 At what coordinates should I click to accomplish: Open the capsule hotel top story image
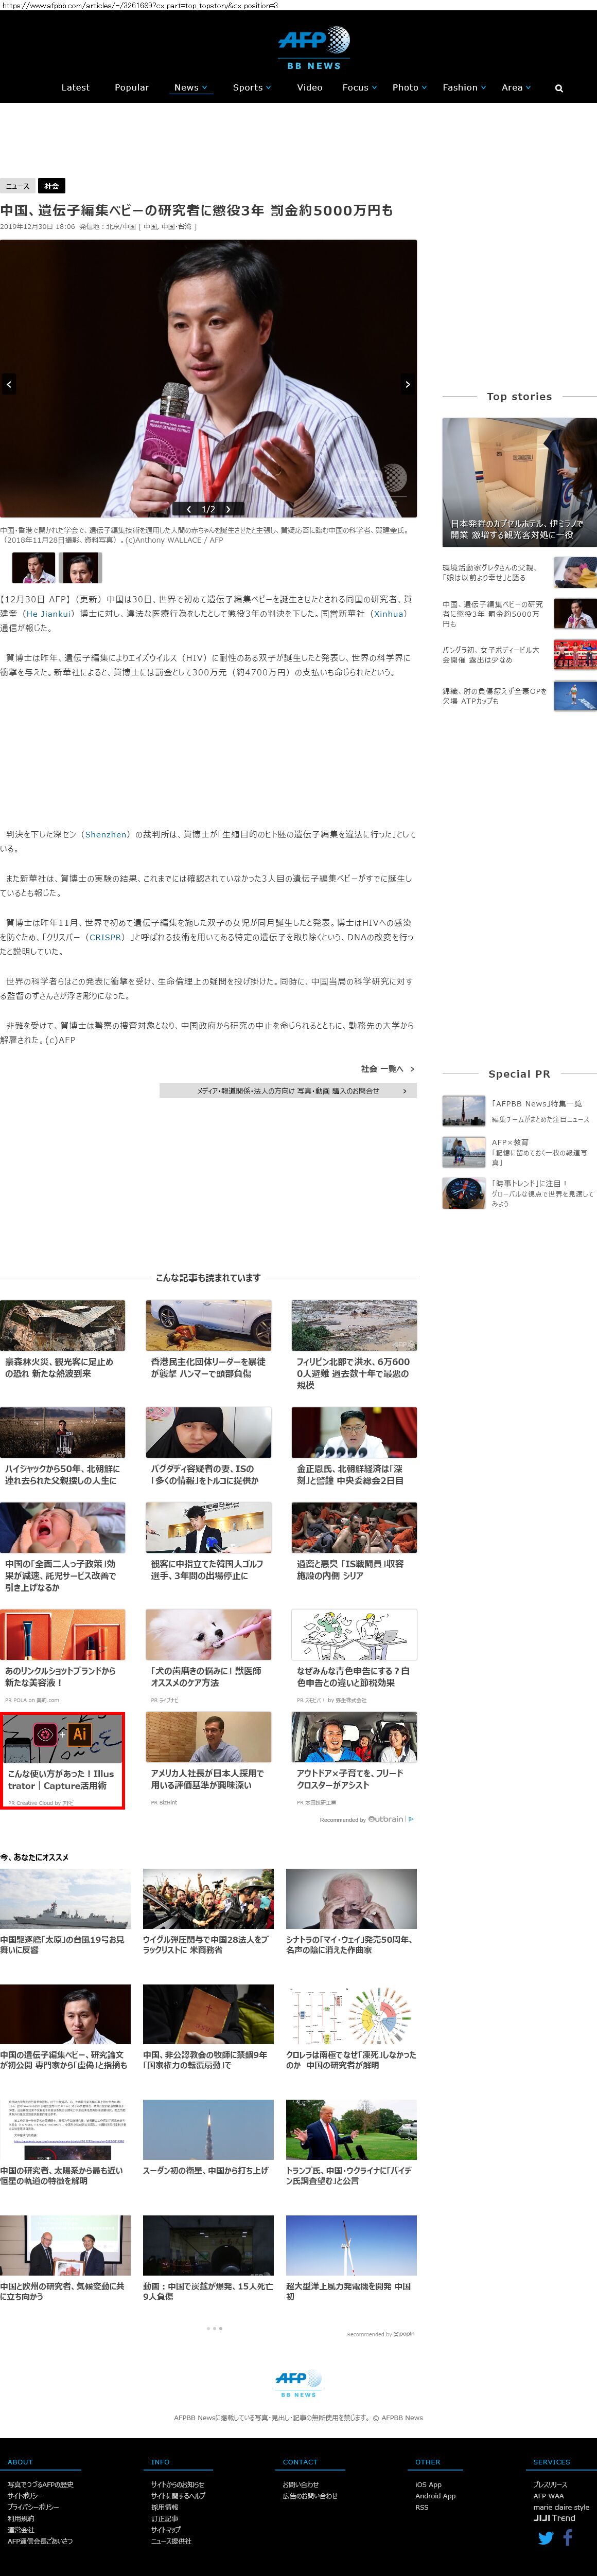click(x=519, y=482)
